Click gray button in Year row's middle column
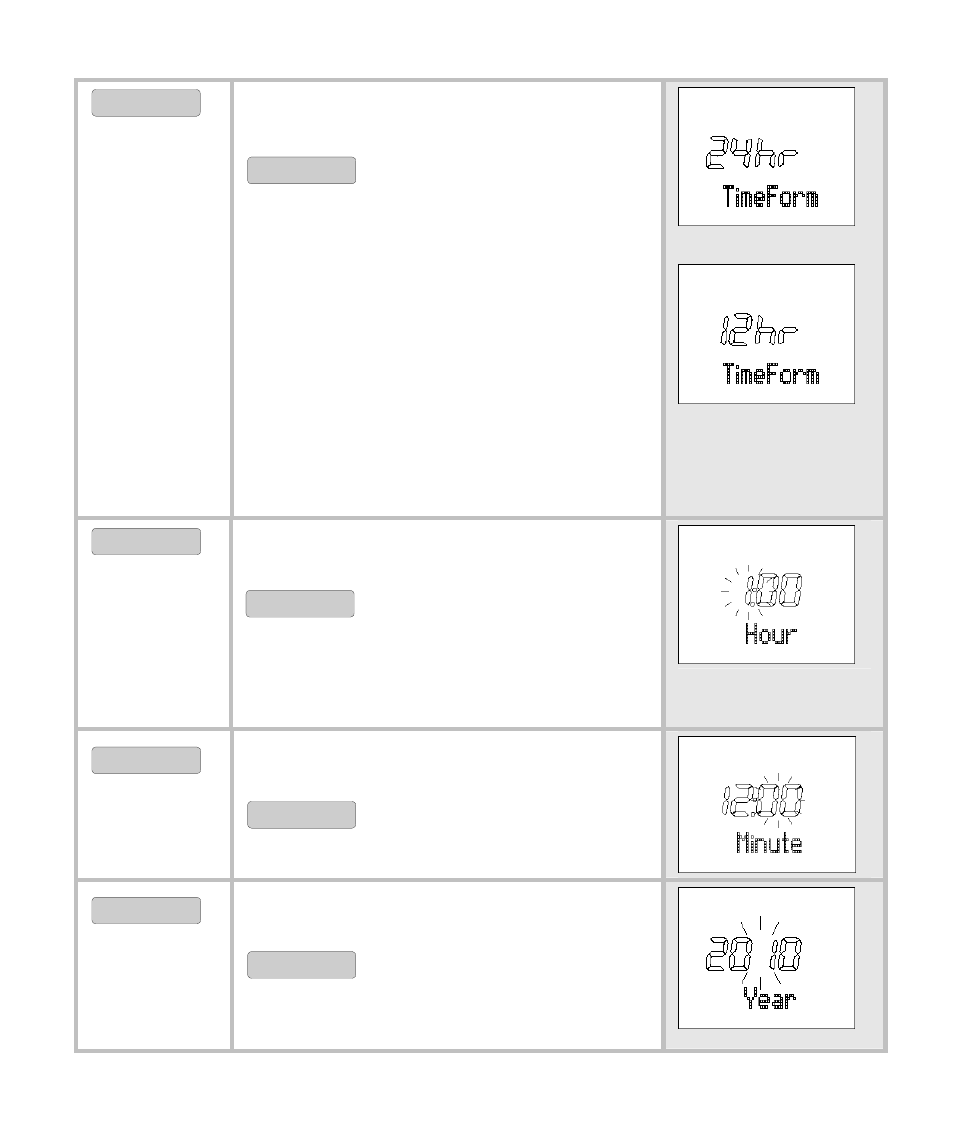 [301, 965]
